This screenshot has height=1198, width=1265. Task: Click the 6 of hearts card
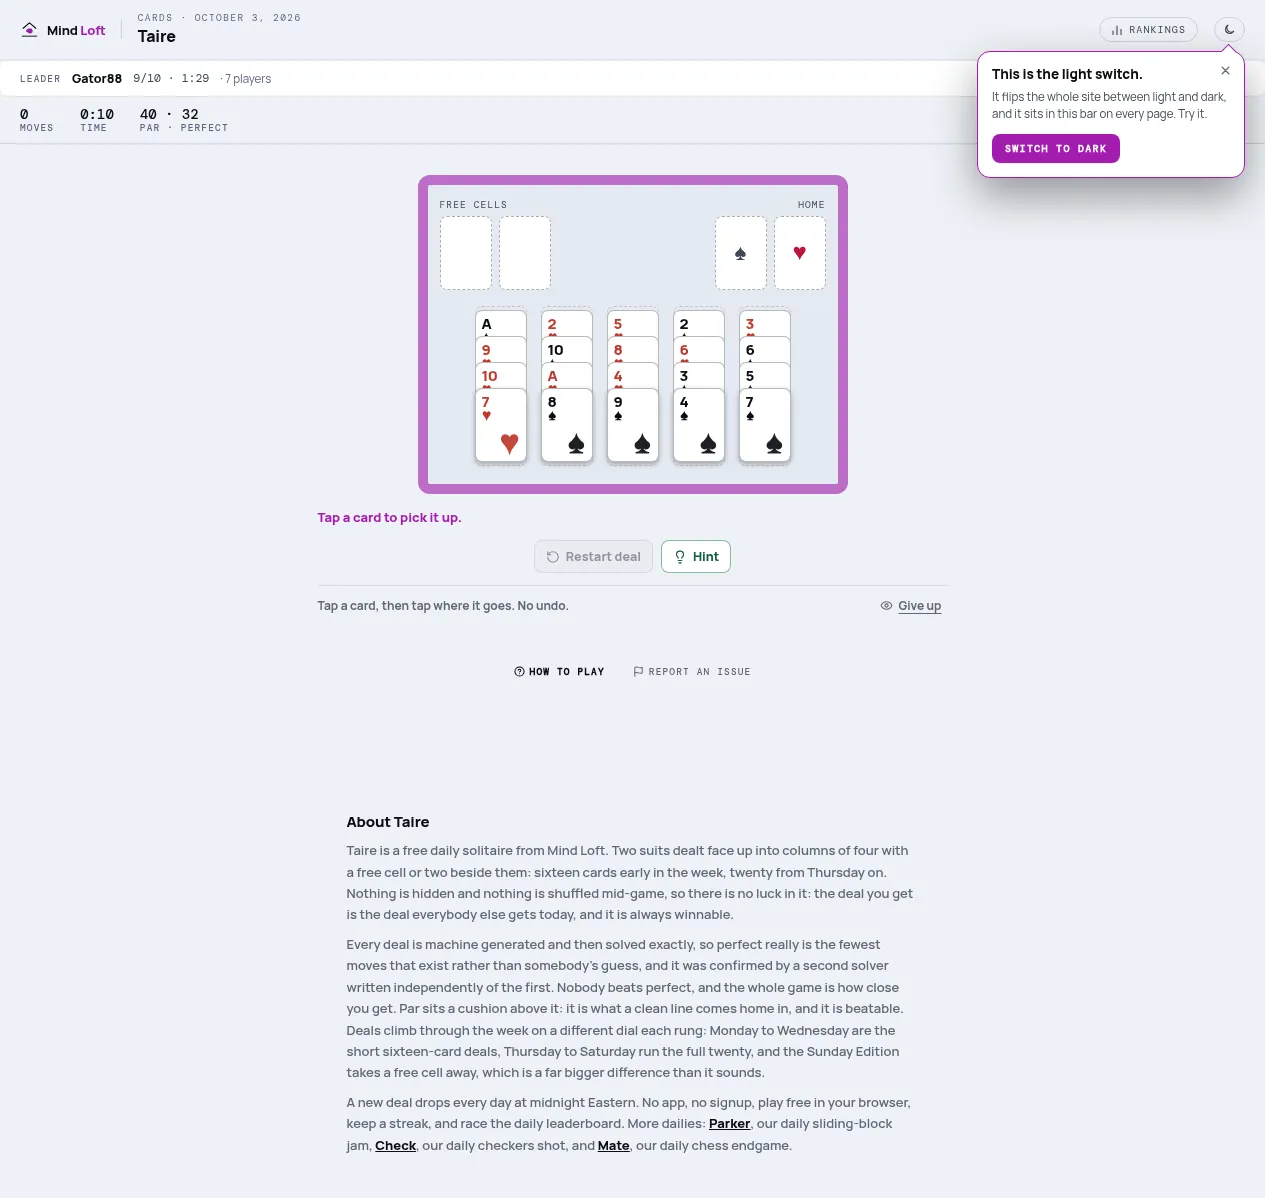coord(699,349)
